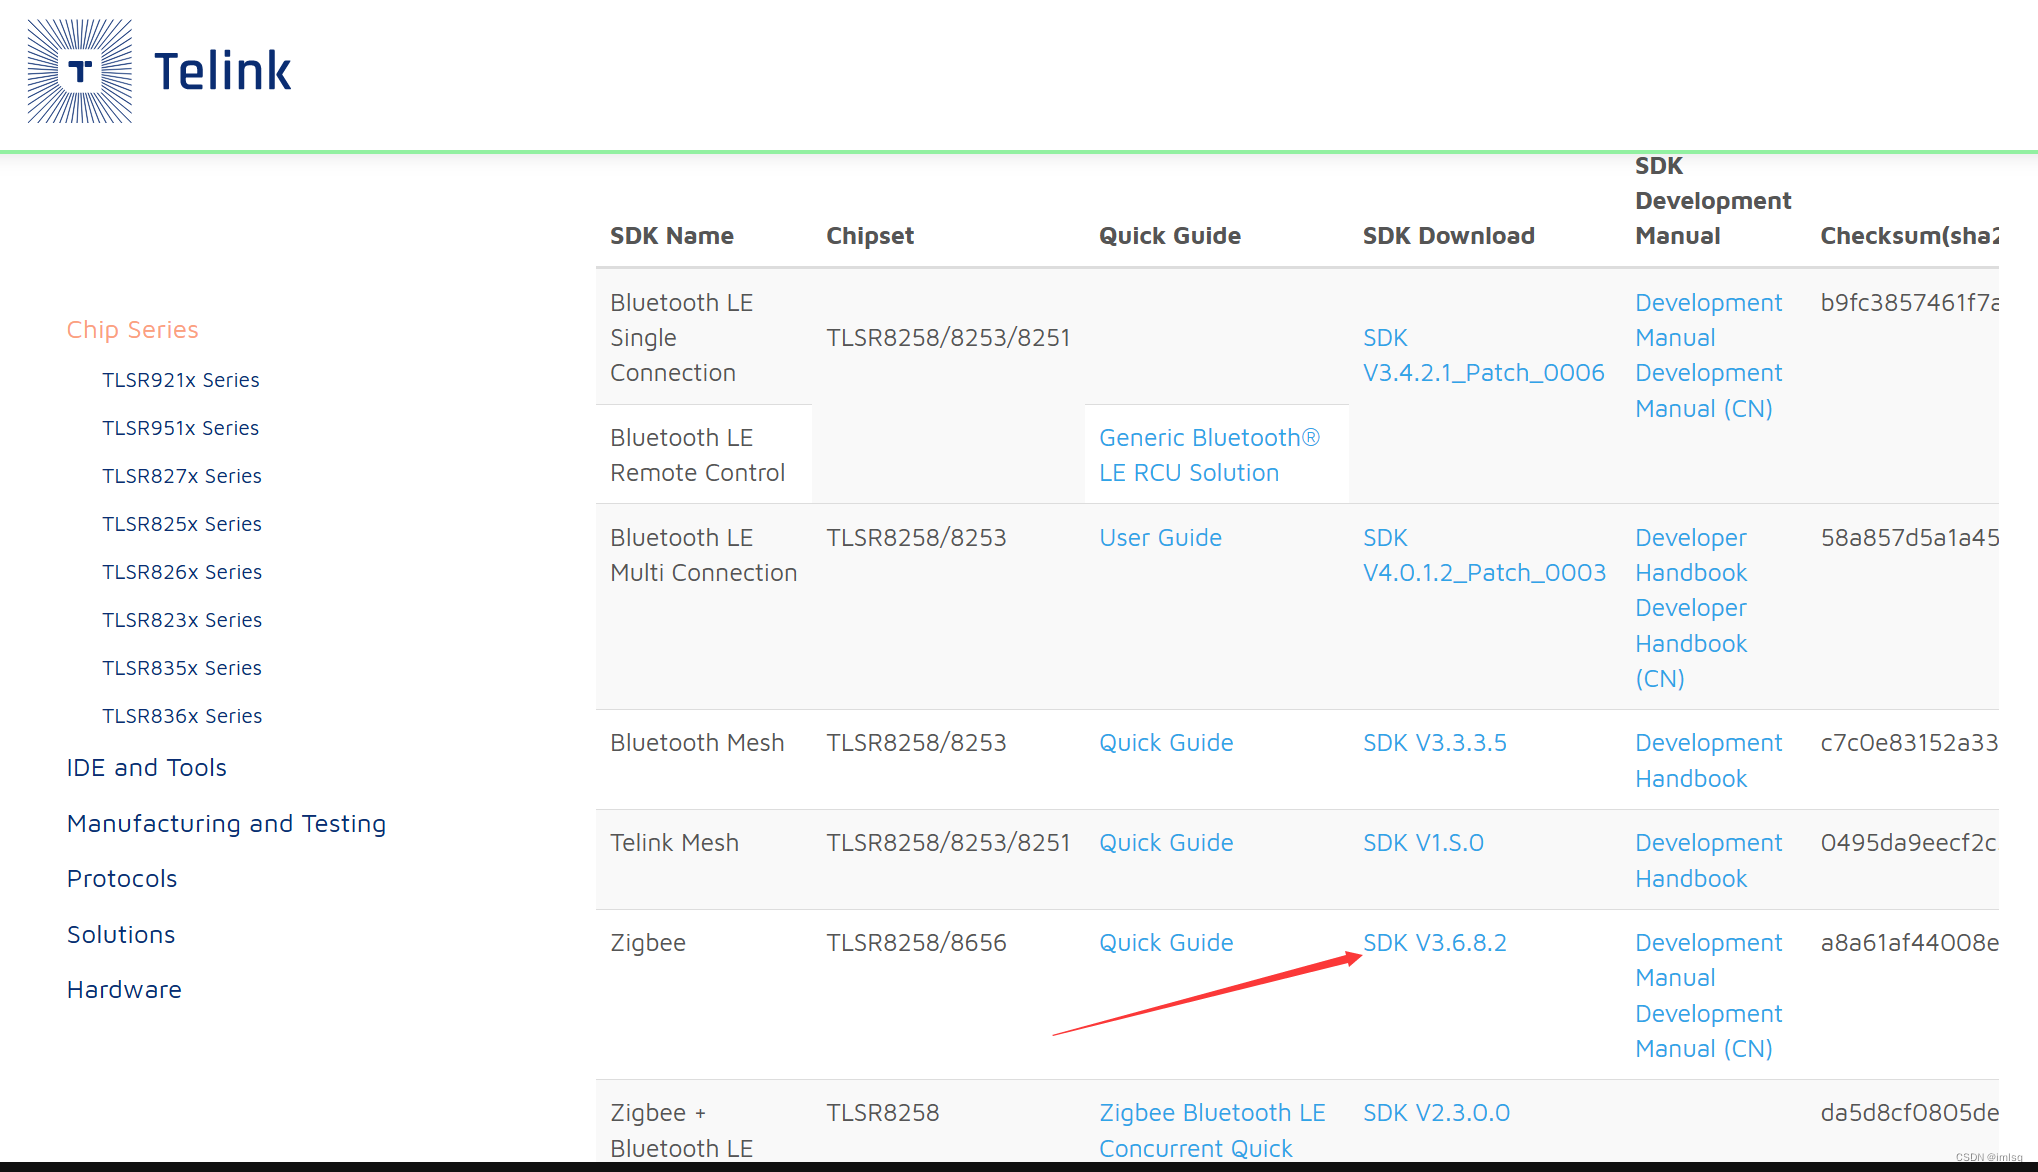
Task: Download Zigbee SDK V3.6.8.2
Action: coord(1434,943)
